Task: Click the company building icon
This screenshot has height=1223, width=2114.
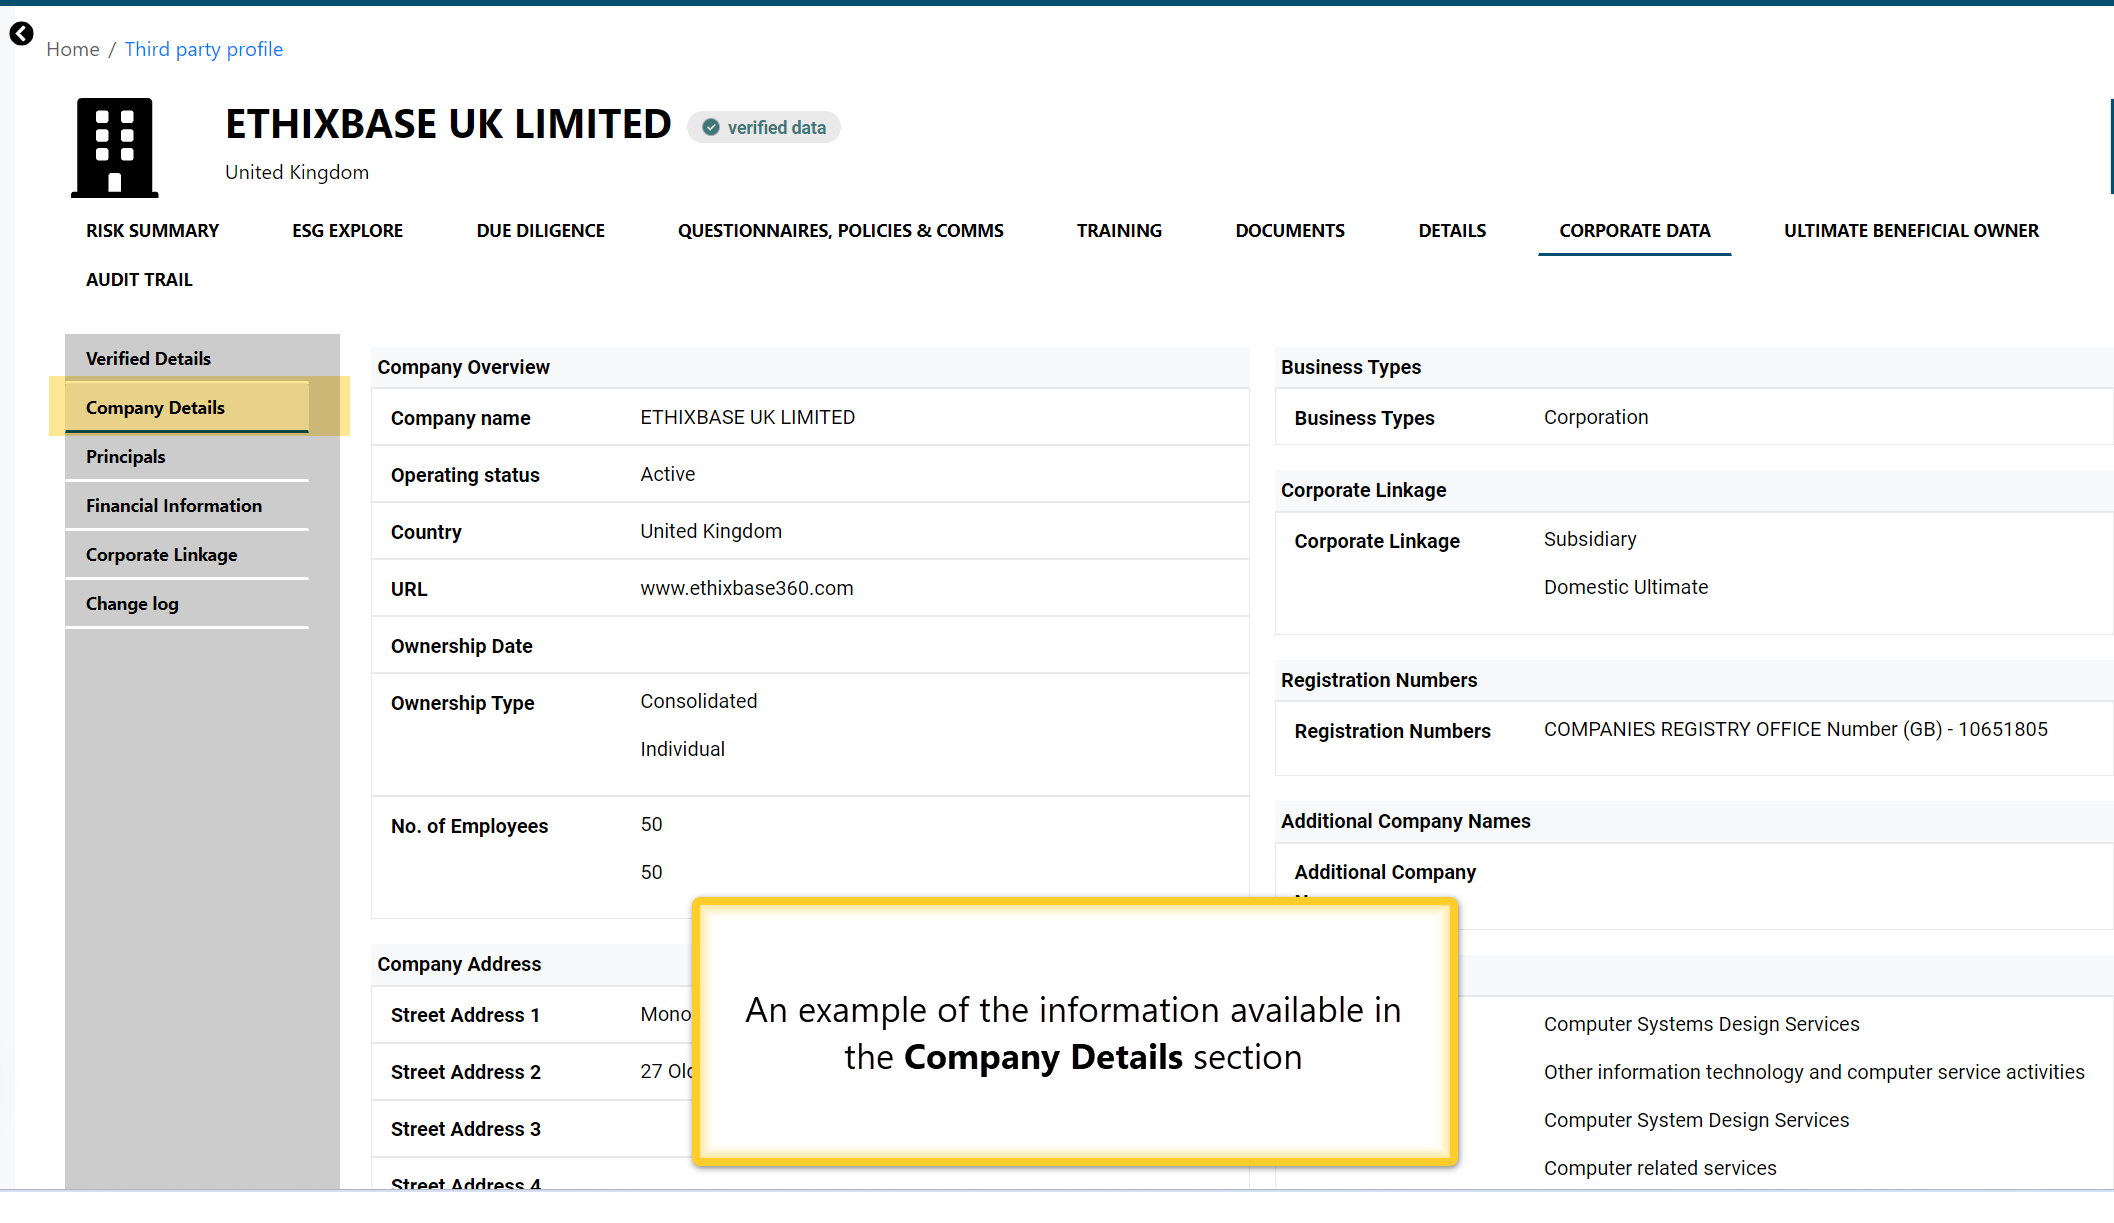Action: 115,147
